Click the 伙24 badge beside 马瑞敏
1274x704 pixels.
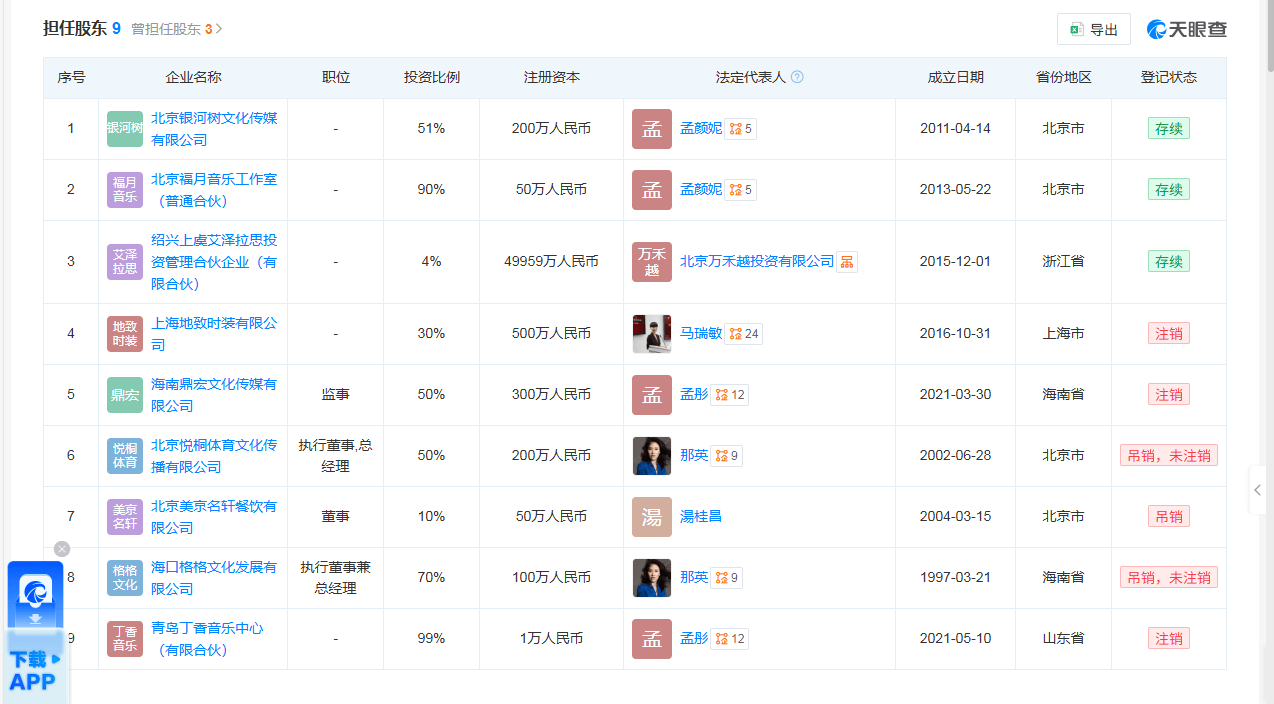(x=743, y=333)
